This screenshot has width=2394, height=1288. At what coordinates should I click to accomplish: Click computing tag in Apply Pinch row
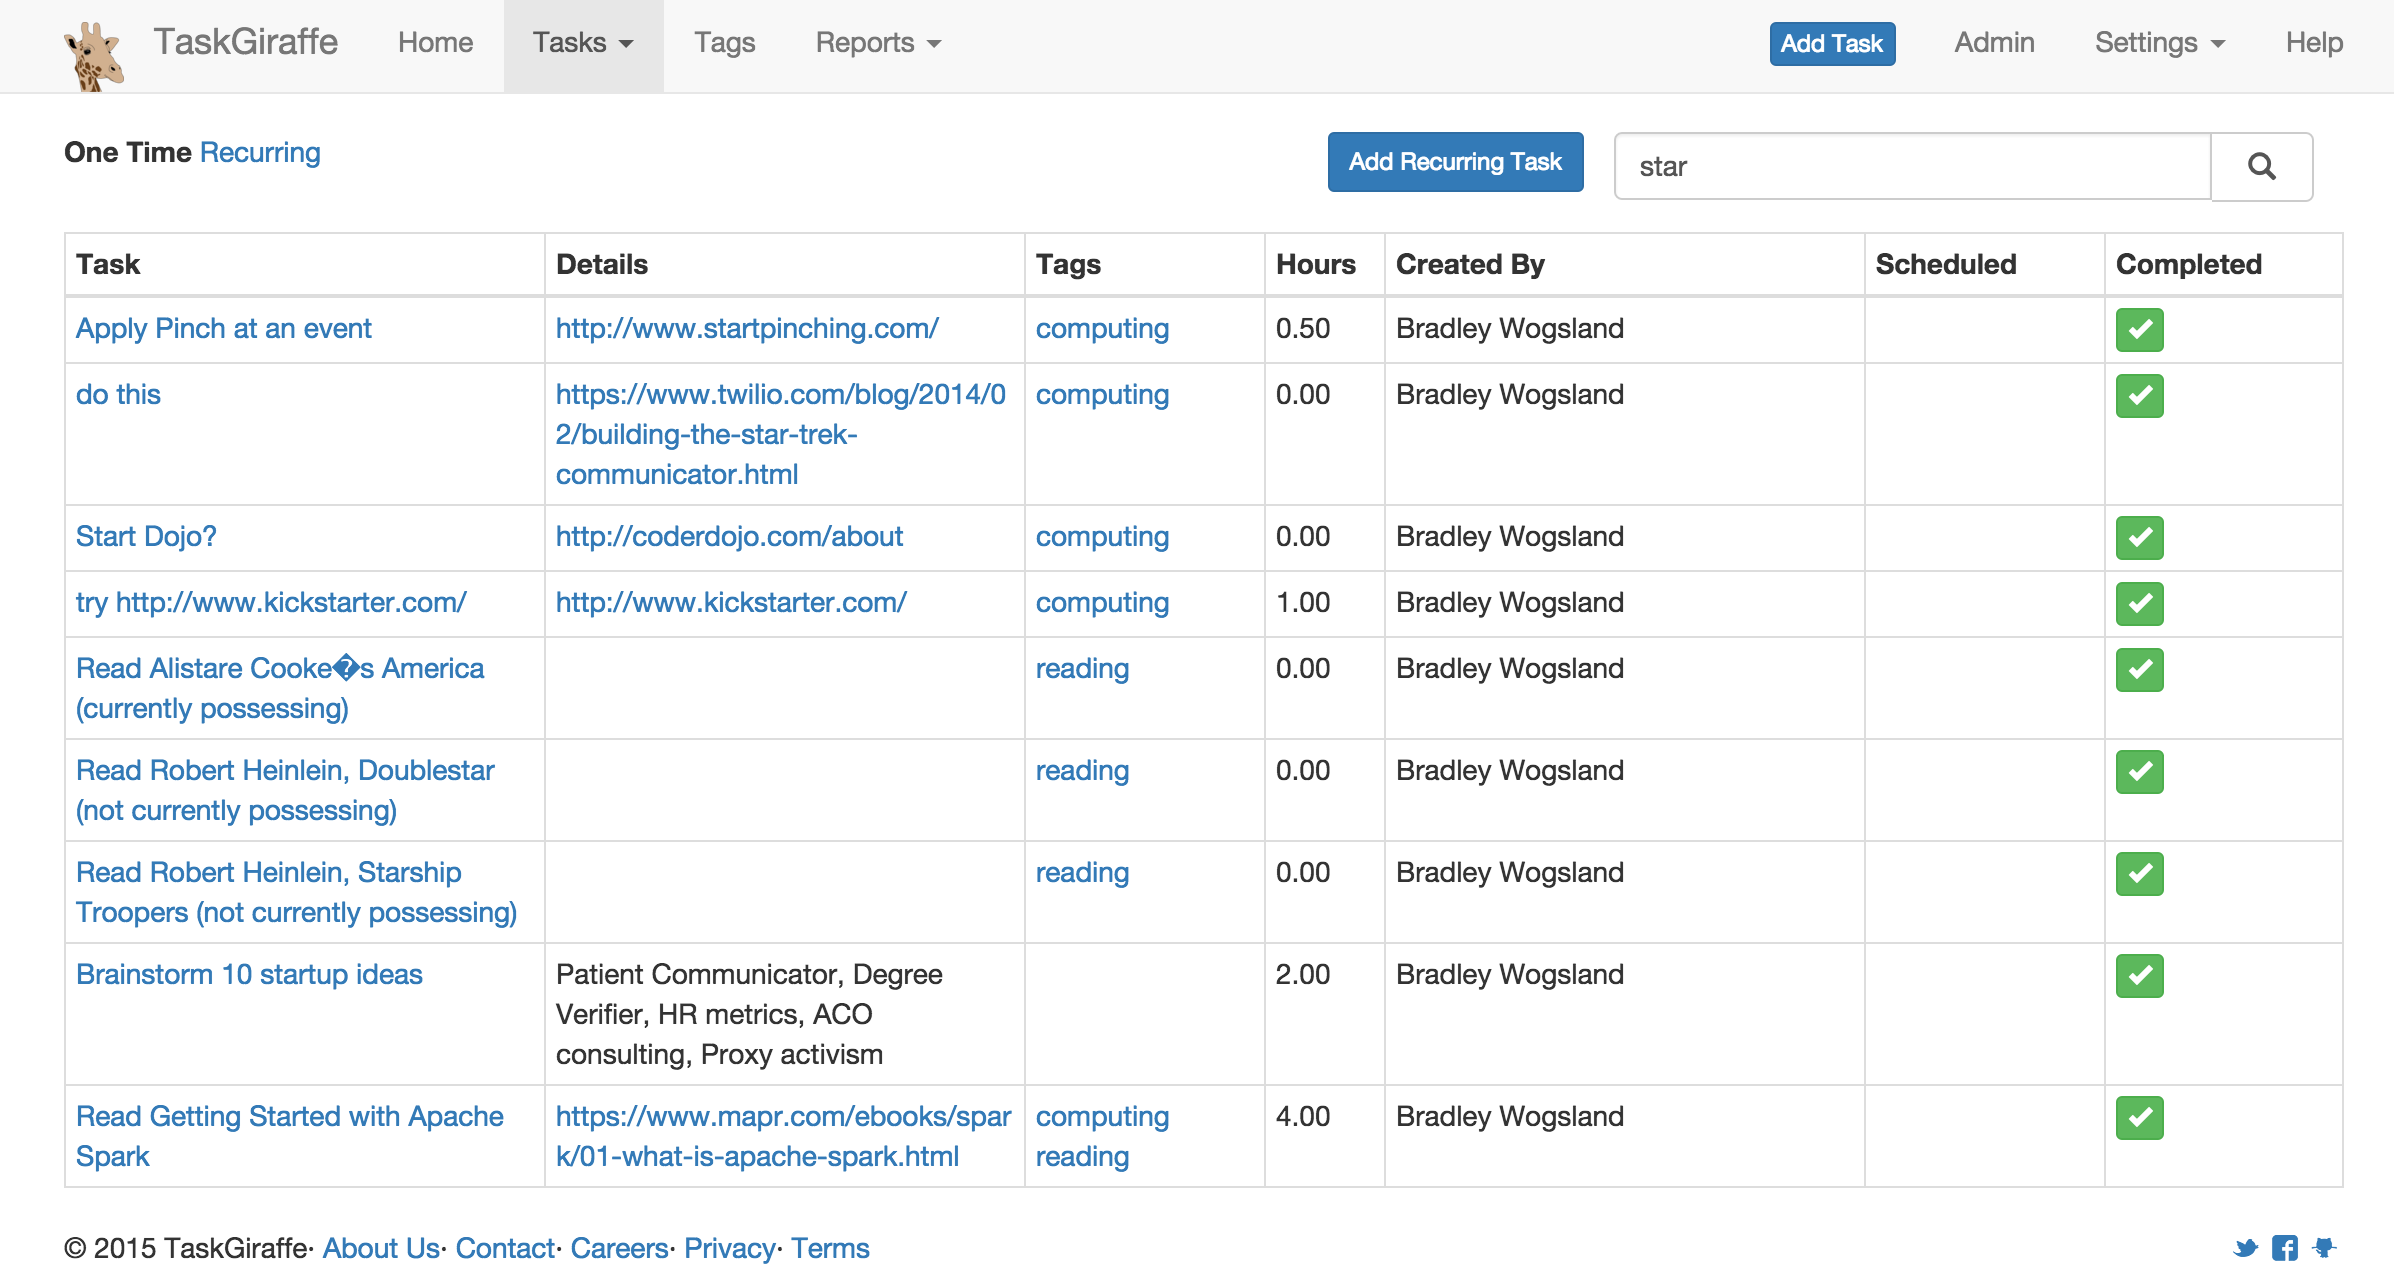tap(1102, 329)
